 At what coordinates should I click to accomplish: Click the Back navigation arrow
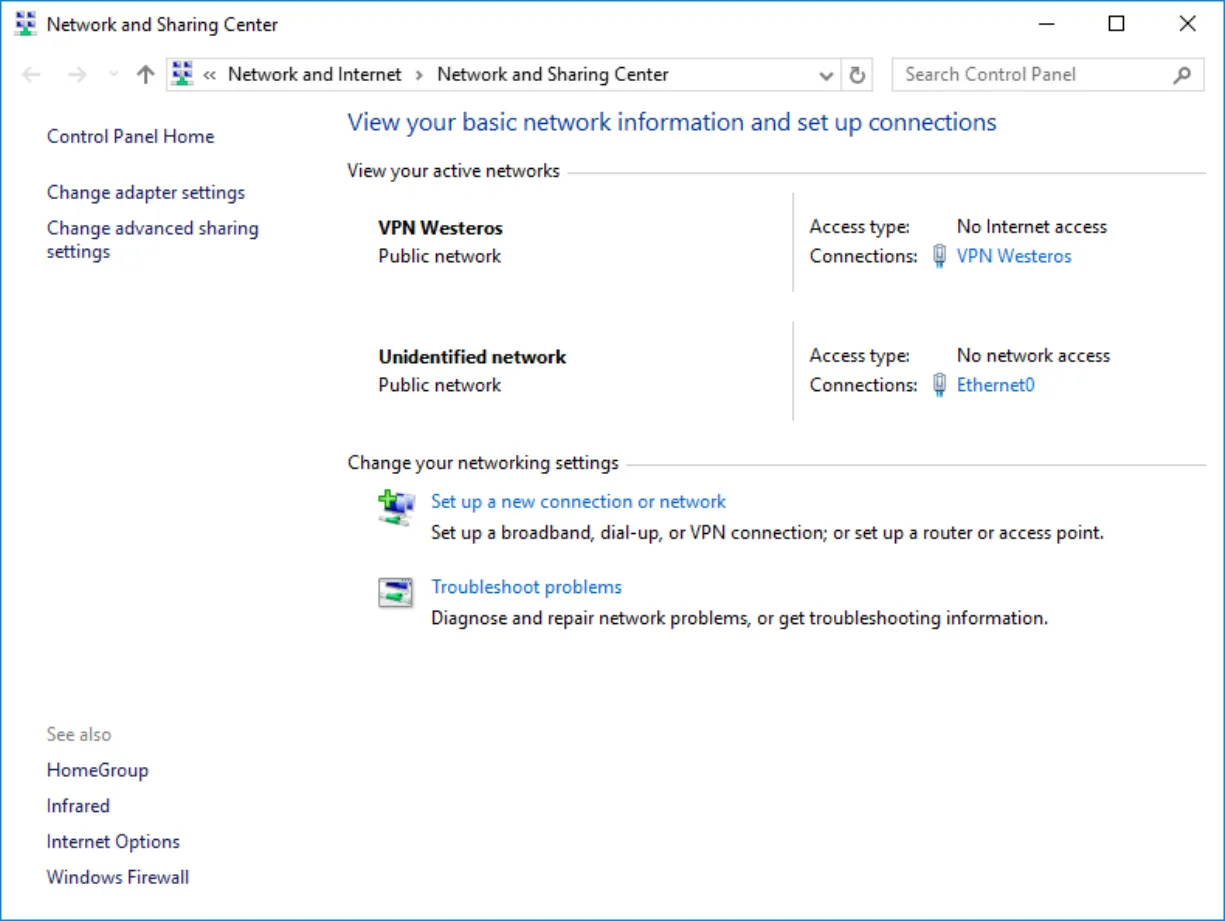(x=31, y=74)
